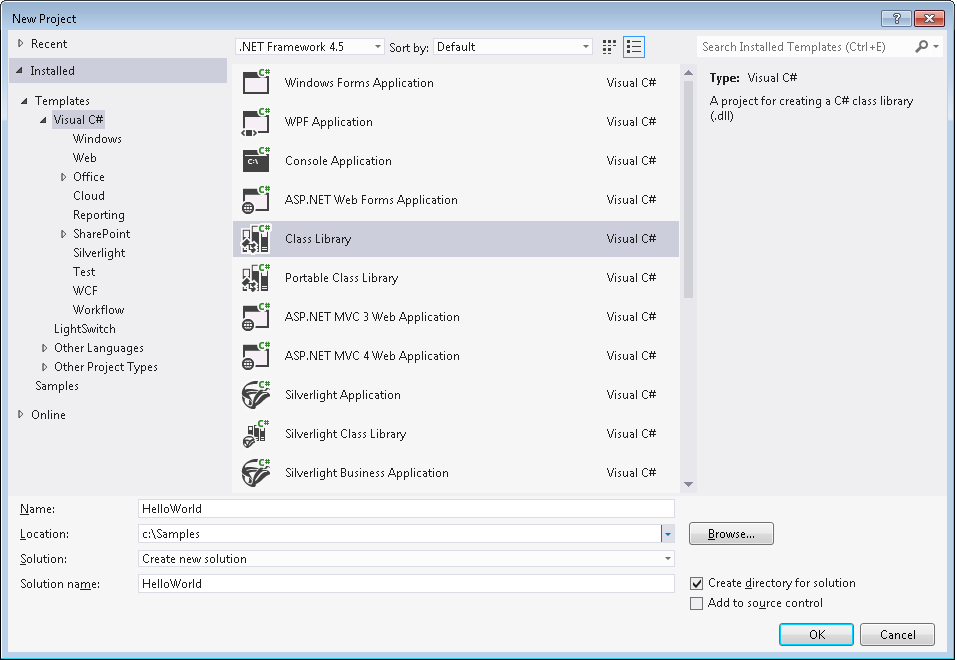Screen dimensions: 957x660
Task: Click the Silverlight Business Application icon
Action: [256, 473]
